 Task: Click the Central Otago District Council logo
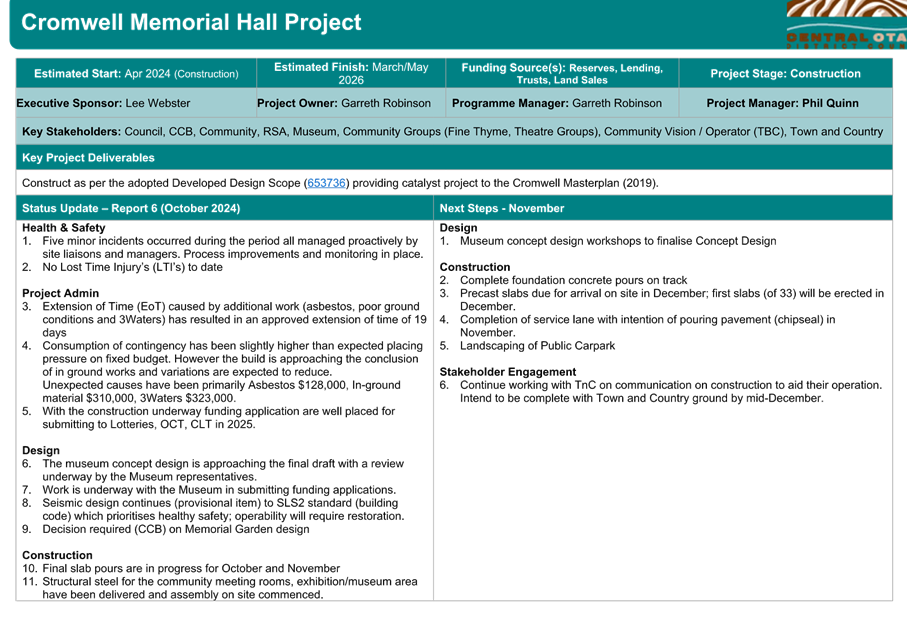(846, 24)
